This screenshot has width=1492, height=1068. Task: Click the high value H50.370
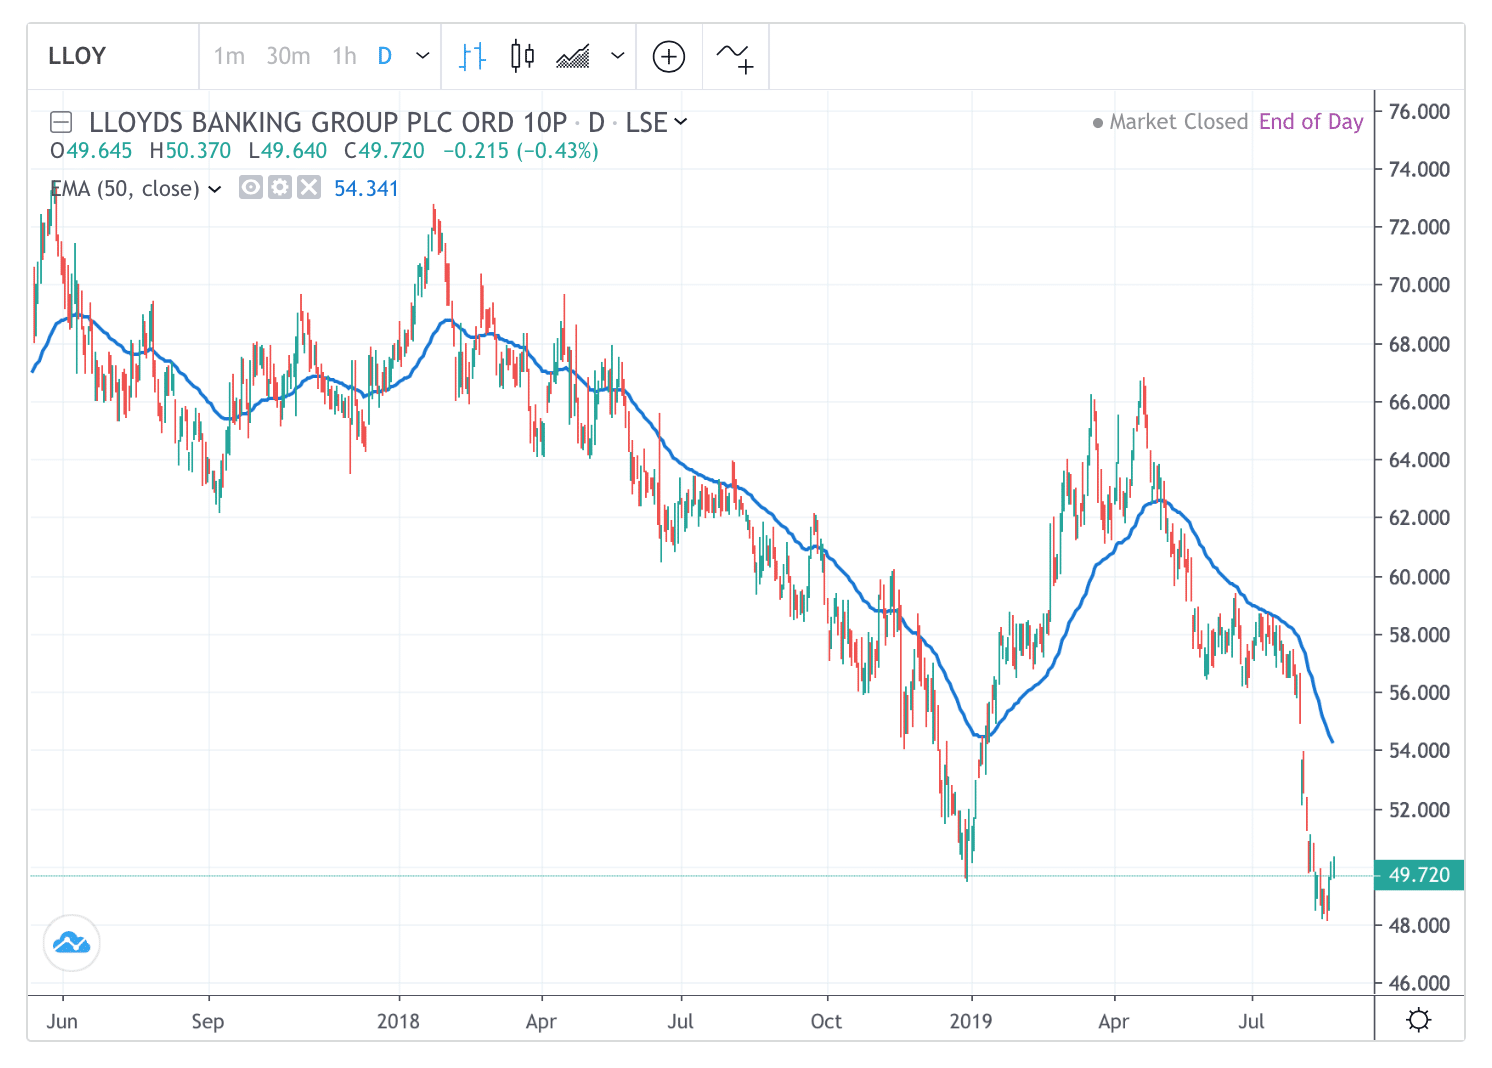(x=190, y=151)
